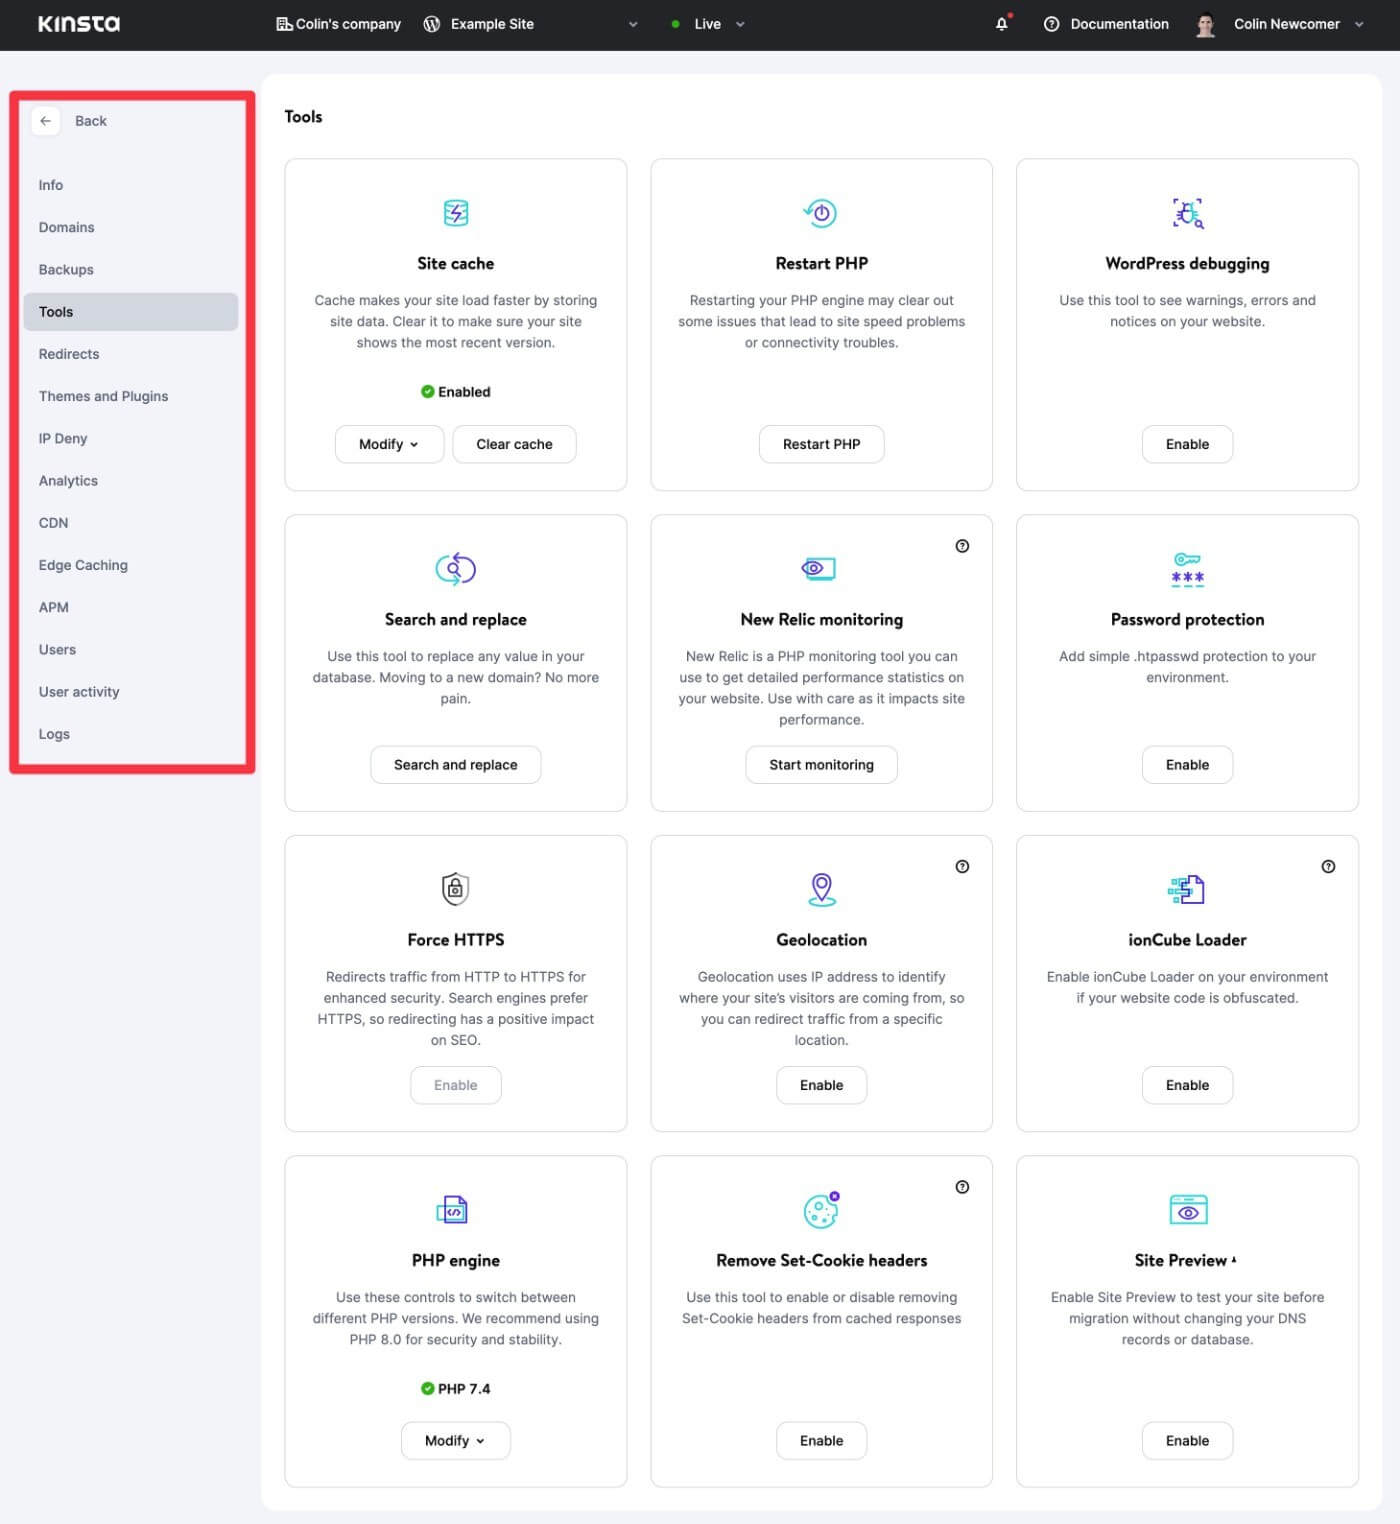1400x1524 pixels.
Task: Click the Back arrow icon
Action: pyautogui.click(x=45, y=121)
